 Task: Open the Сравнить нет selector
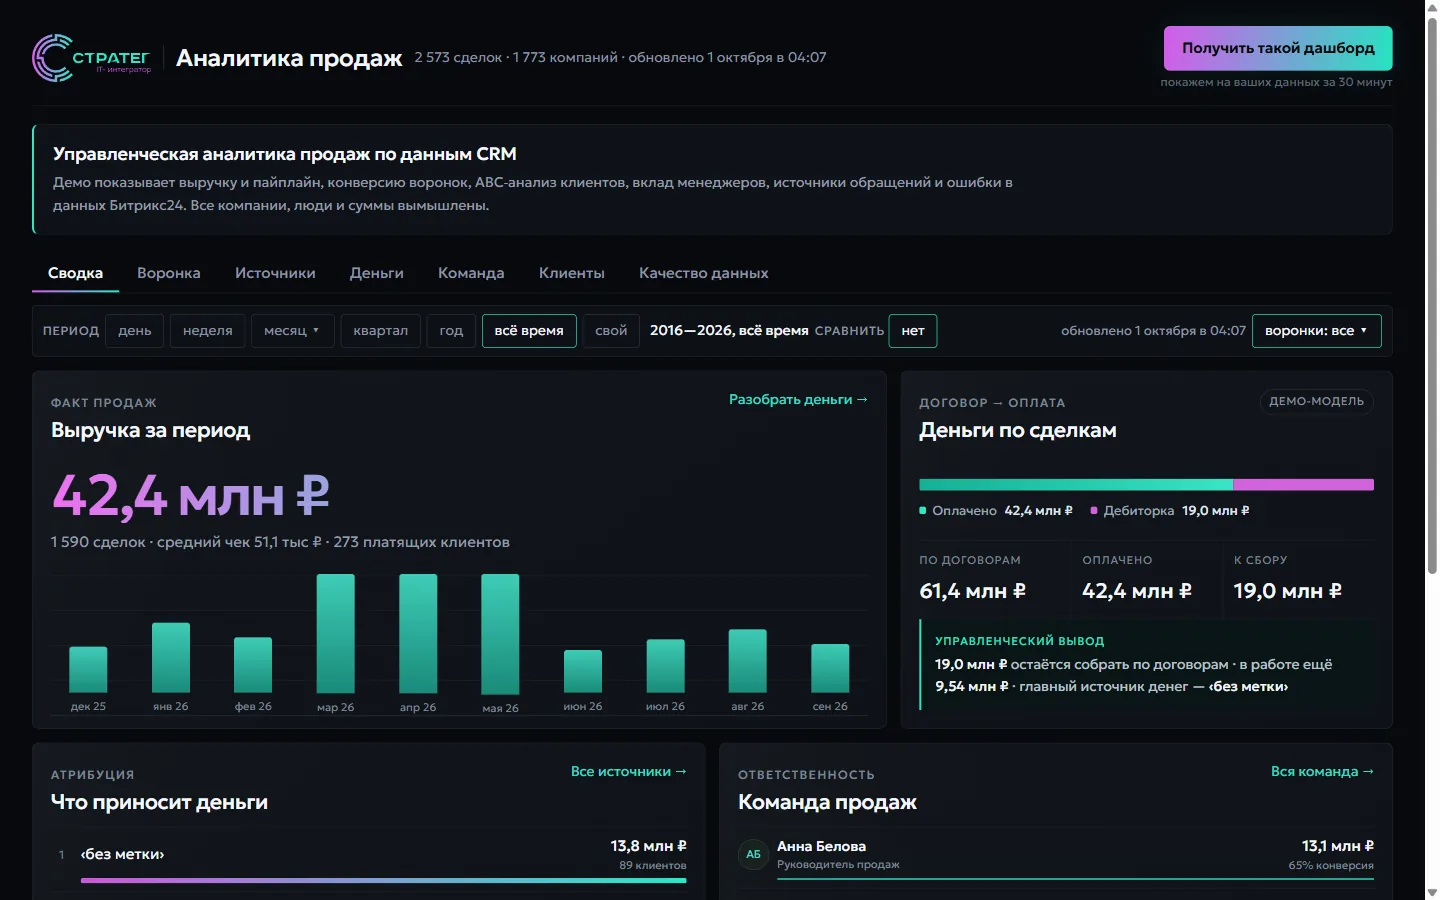pyautogui.click(x=913, y=331)
